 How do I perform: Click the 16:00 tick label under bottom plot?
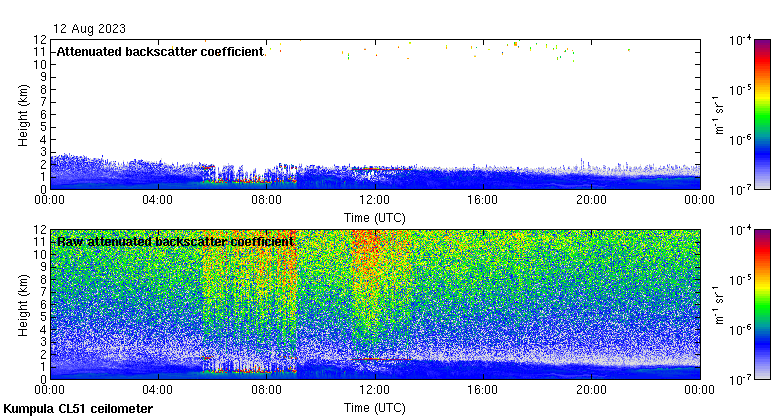point(483,390)
